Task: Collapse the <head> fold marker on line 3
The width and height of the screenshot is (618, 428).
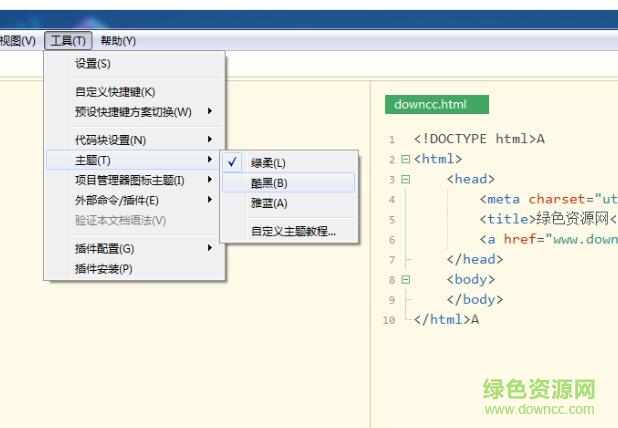Action: [405, 179]
